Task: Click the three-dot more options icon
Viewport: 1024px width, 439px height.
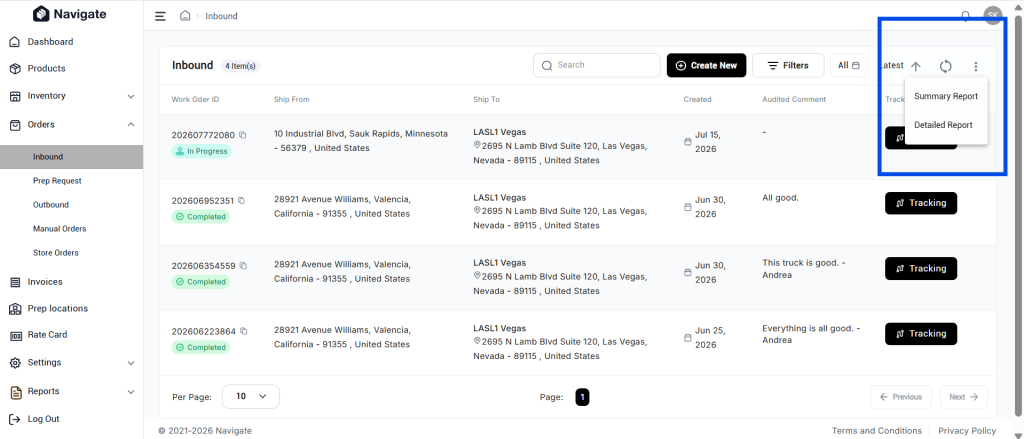Action: tap(976, 66)
